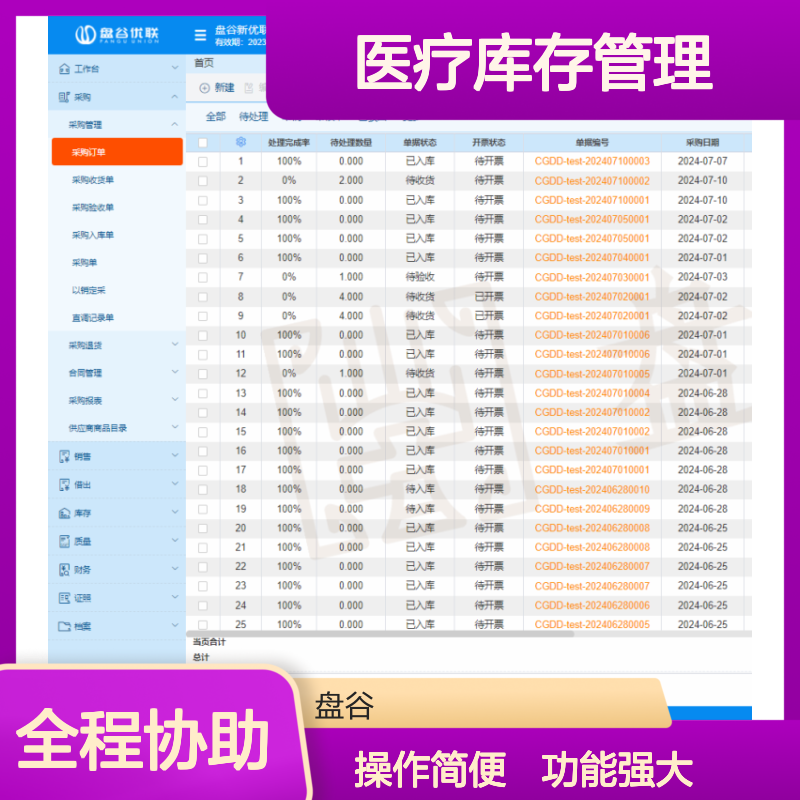Click the 库存 warehouse icon in the sidebar
Image resolution: width=800 pixels, height=800 pixels.
point(64,513)
